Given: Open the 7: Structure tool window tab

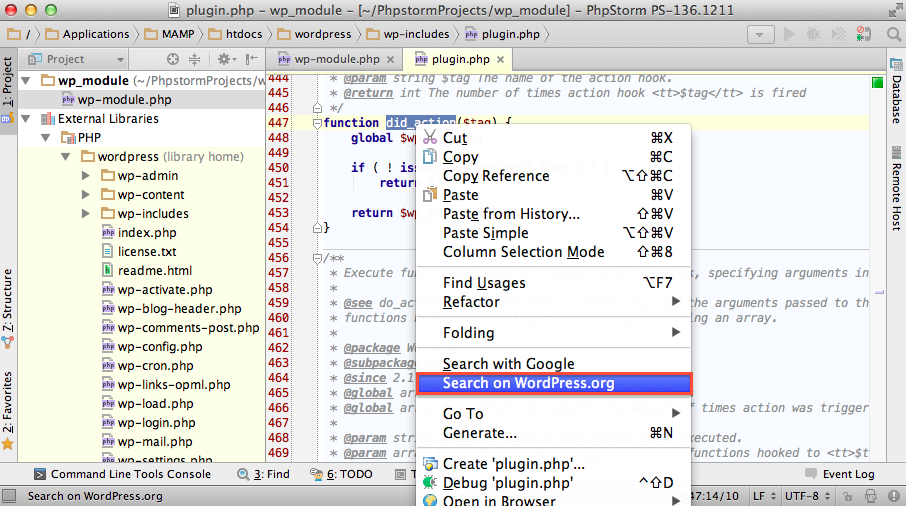Looking at the screenshot, I should point(8,307).
